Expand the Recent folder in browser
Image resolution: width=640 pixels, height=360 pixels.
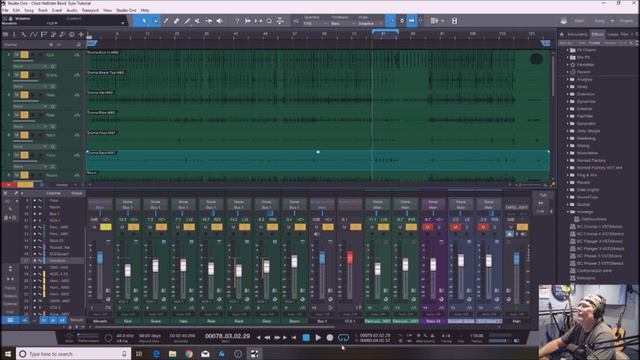pos(568,72)
